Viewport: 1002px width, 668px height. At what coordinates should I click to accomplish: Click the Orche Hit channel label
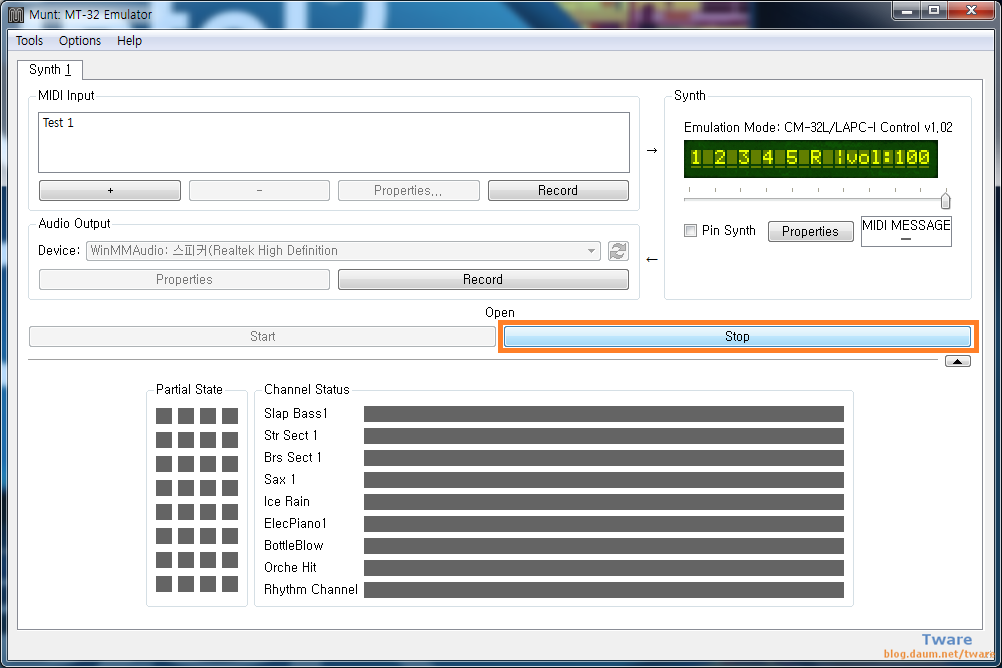pos(290,567)
